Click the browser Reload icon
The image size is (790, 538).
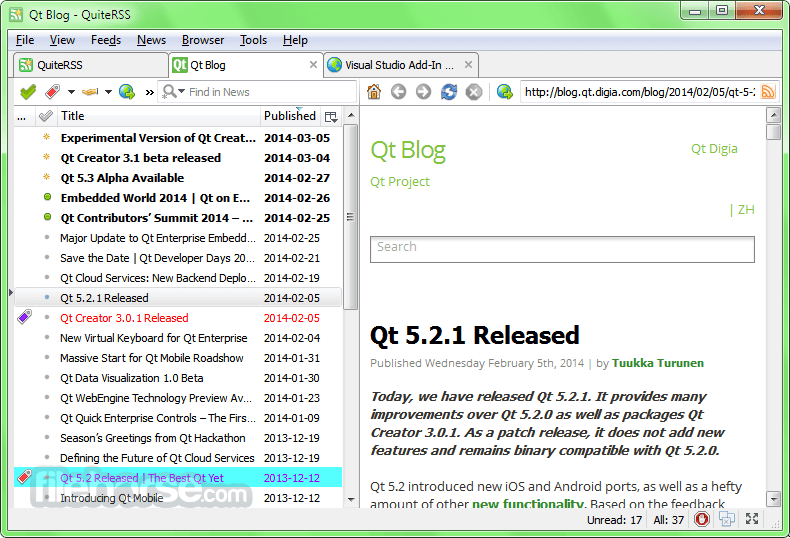coord(448,92)
